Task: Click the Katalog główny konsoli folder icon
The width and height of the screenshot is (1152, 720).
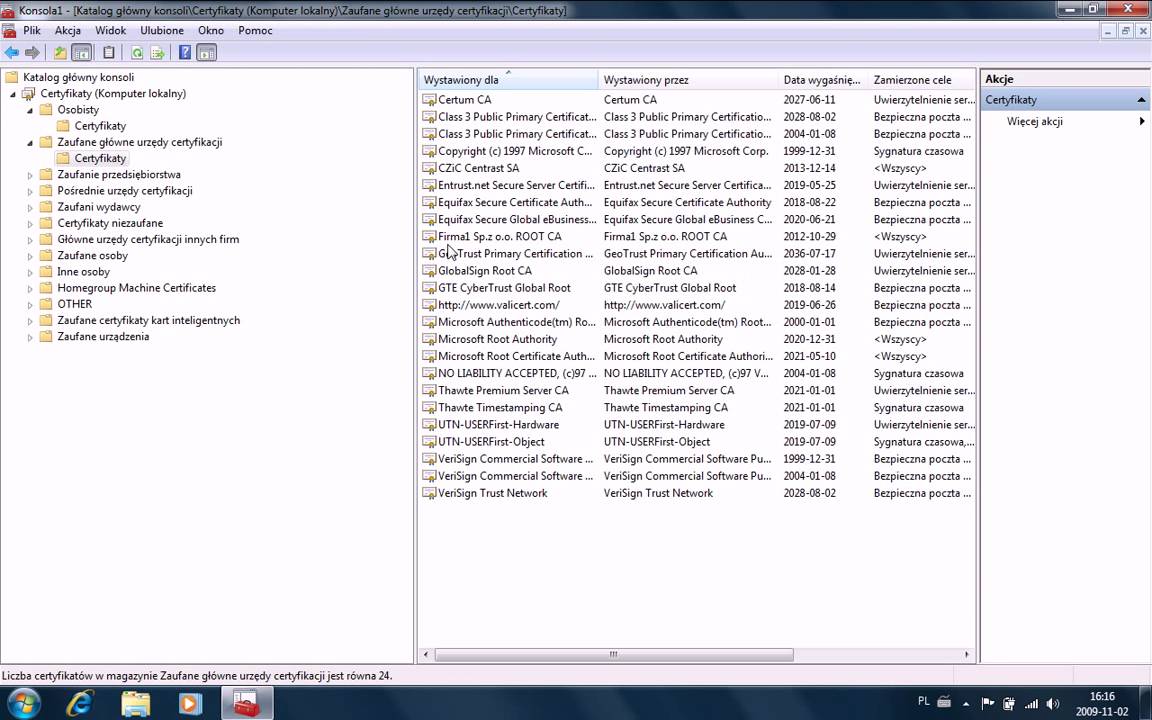Action: pos(11,77)
